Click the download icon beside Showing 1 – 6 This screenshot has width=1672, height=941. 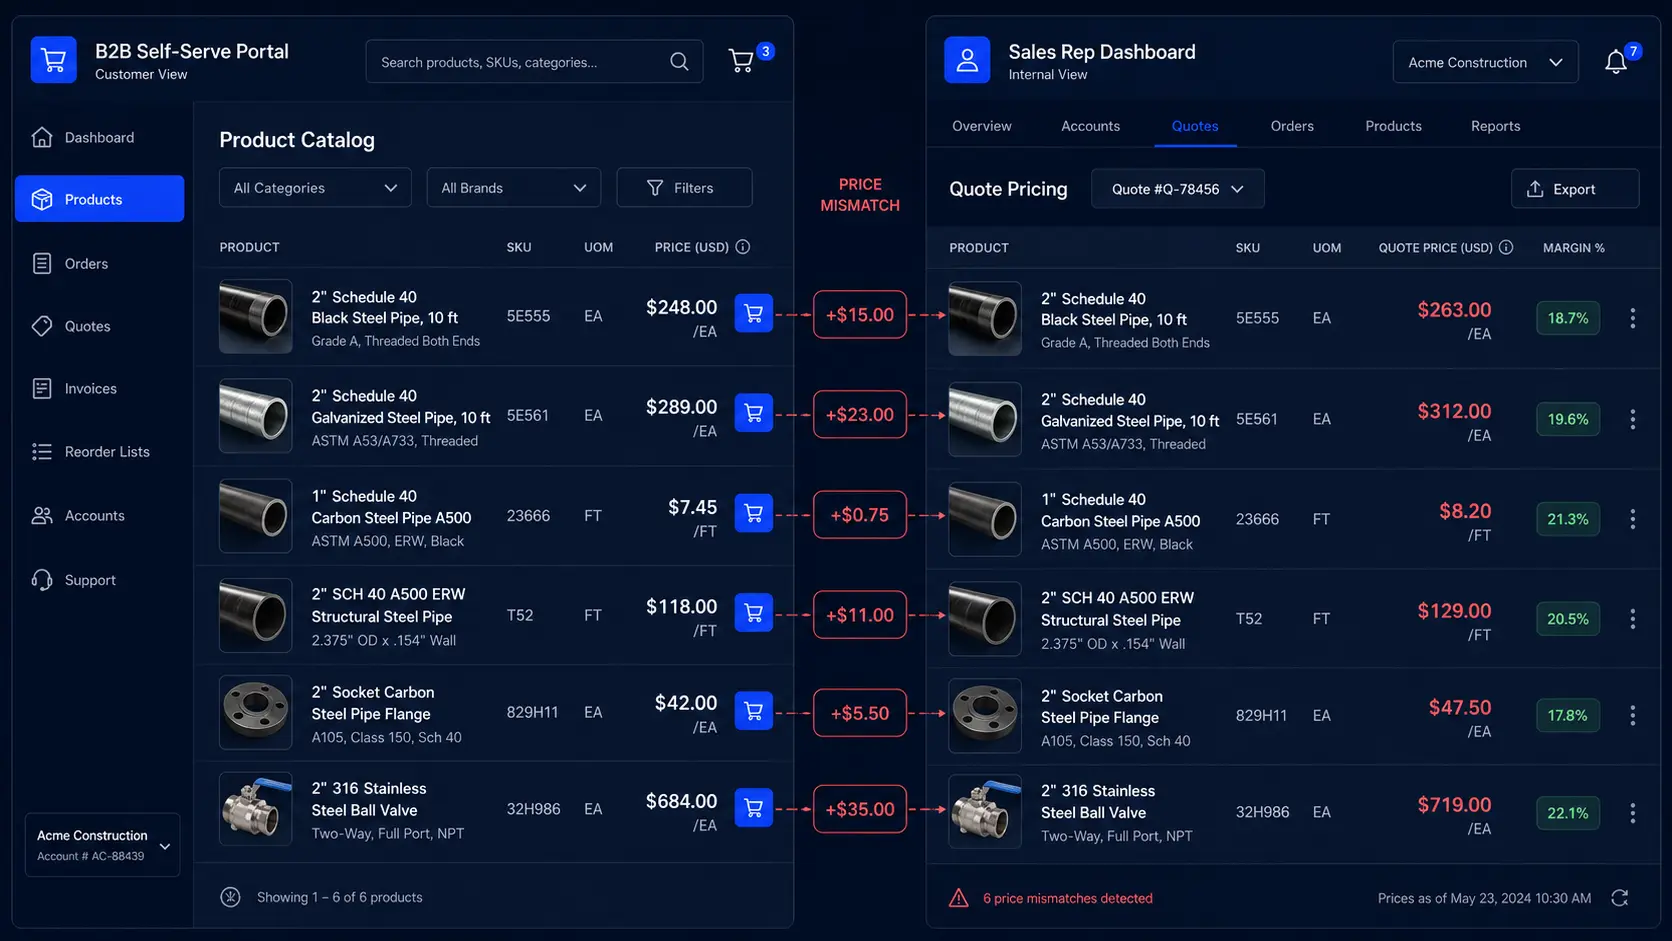[231, 897]
